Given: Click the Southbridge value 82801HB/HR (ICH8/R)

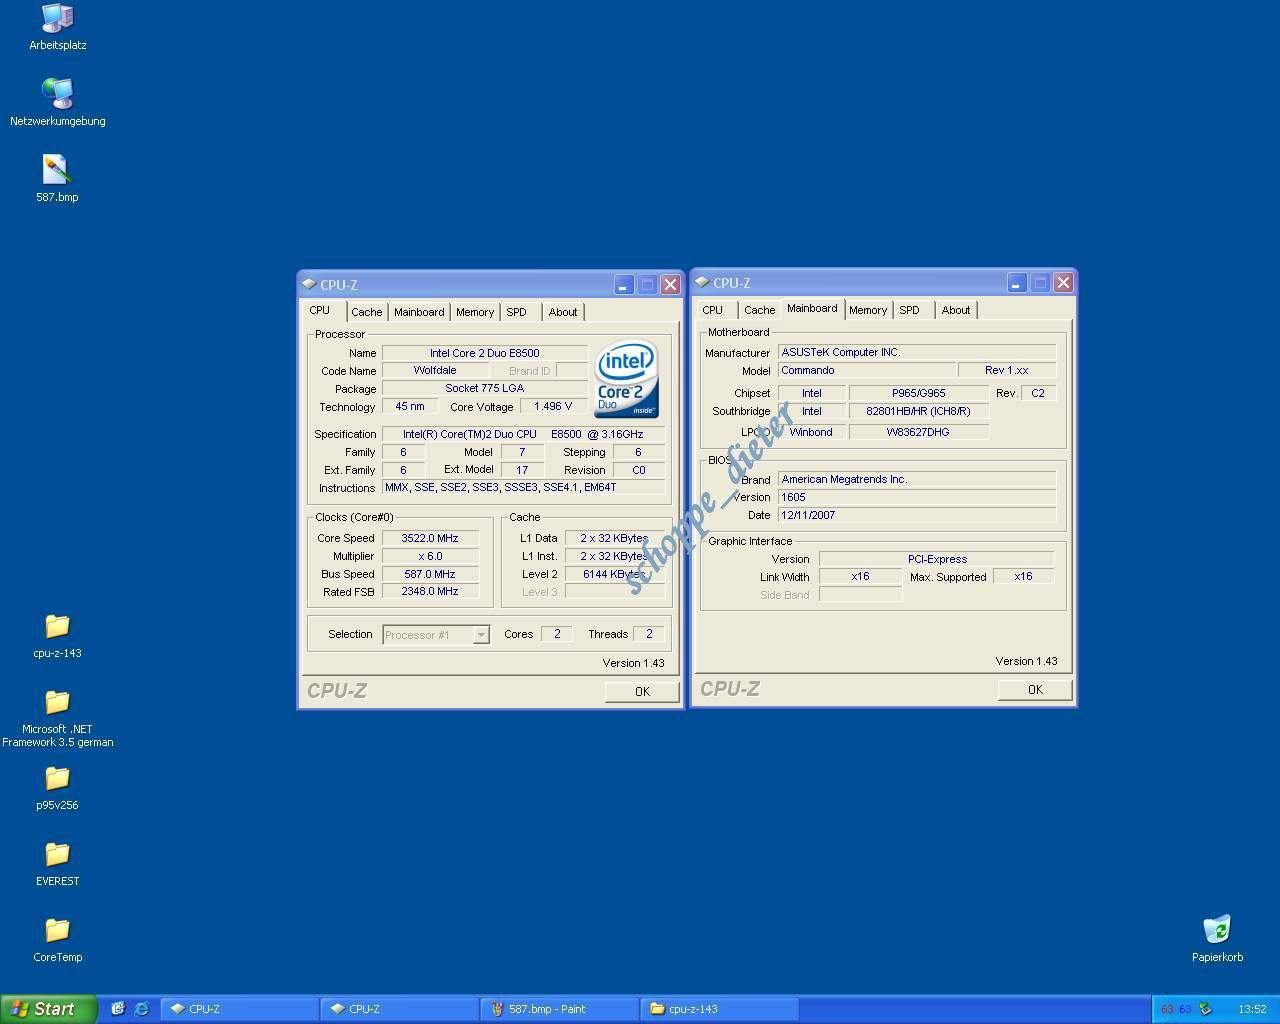Looking at the screenshot, I should tap(918, 411).
